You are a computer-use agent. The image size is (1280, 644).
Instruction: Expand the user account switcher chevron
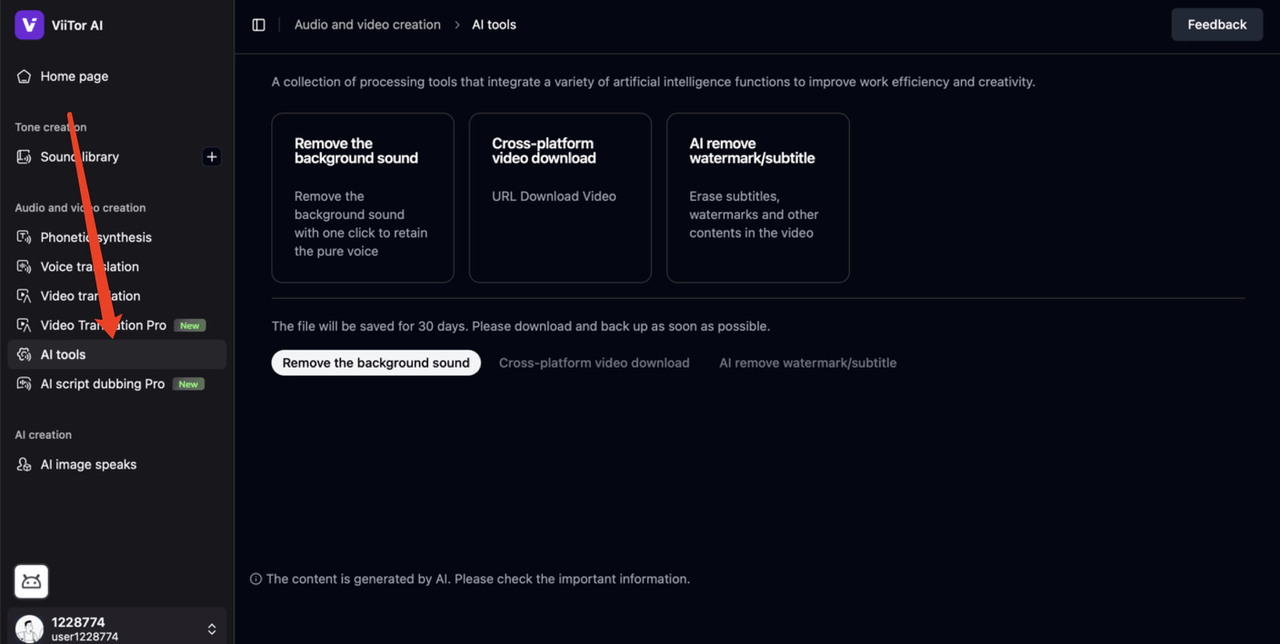coord(211,629)
